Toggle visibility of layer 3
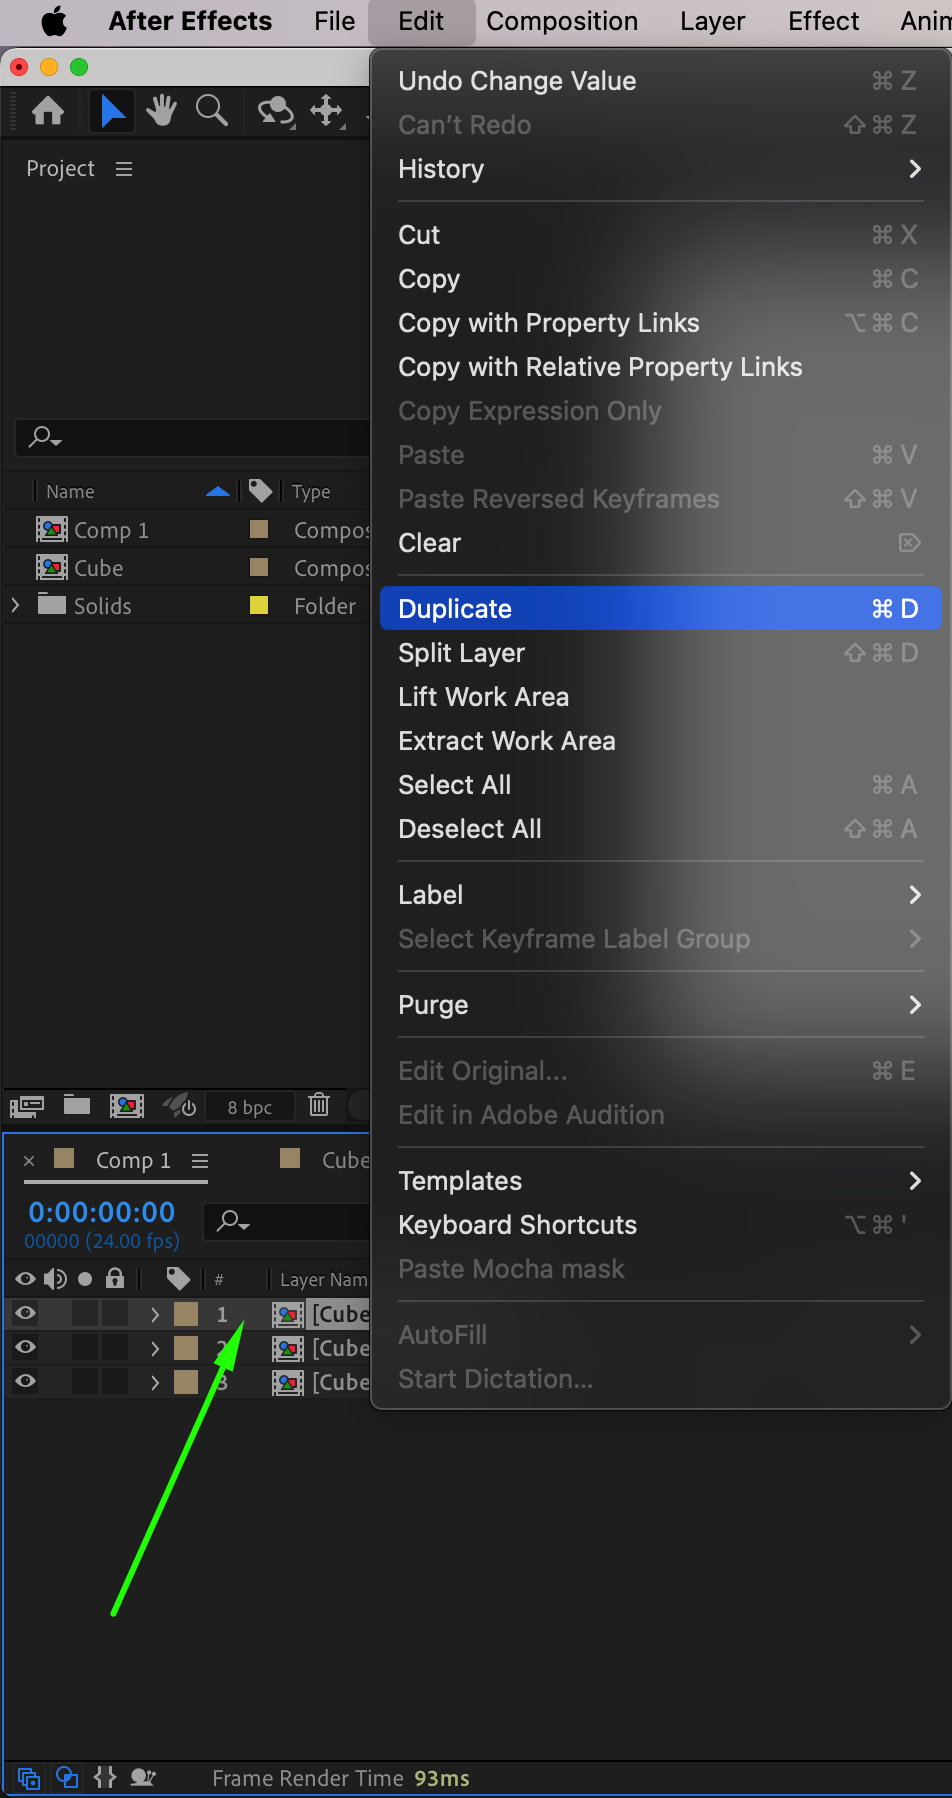The width and height of the screenshot is (952, 1798). pyautogui.click(x=26, y=1381)
